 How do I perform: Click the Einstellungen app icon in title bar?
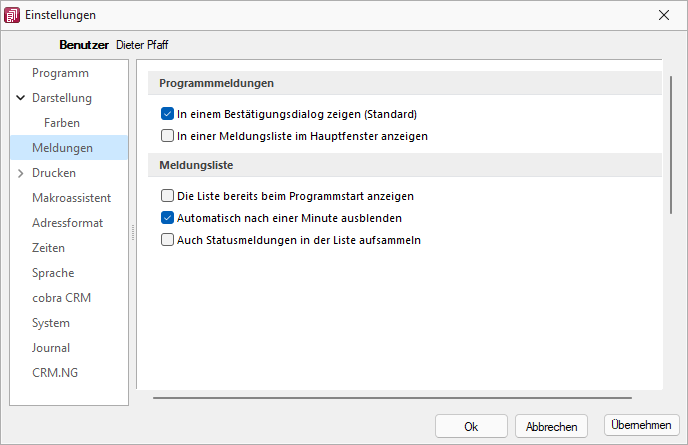(12, 15)
